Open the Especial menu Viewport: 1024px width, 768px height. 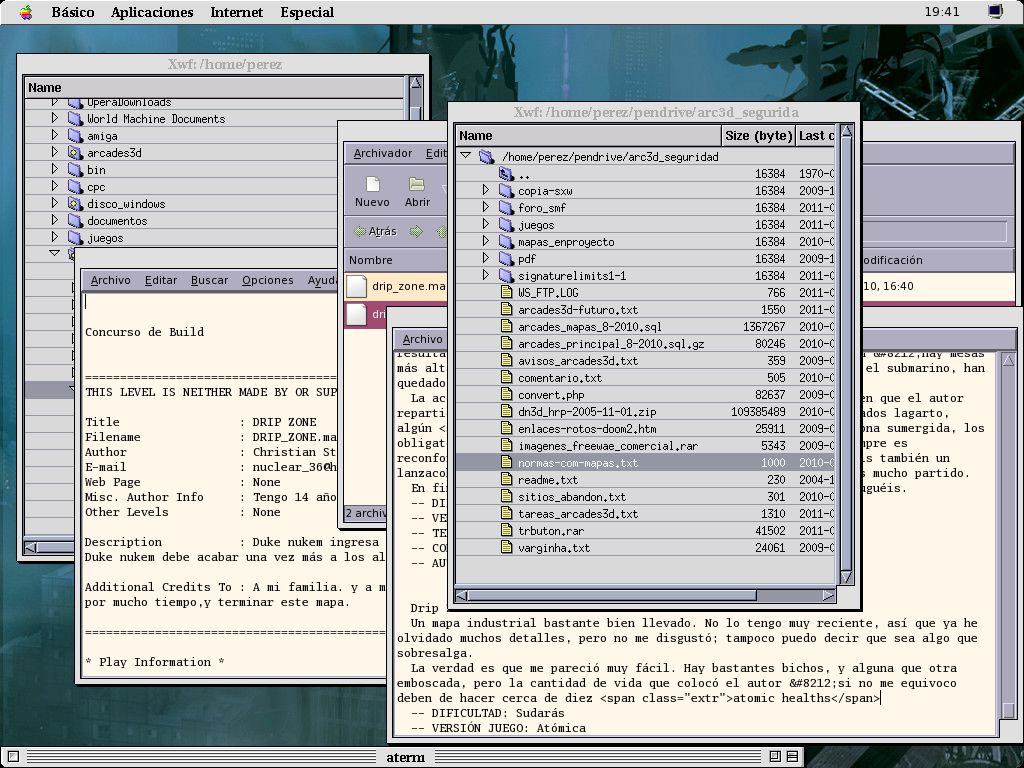[307, 12]
